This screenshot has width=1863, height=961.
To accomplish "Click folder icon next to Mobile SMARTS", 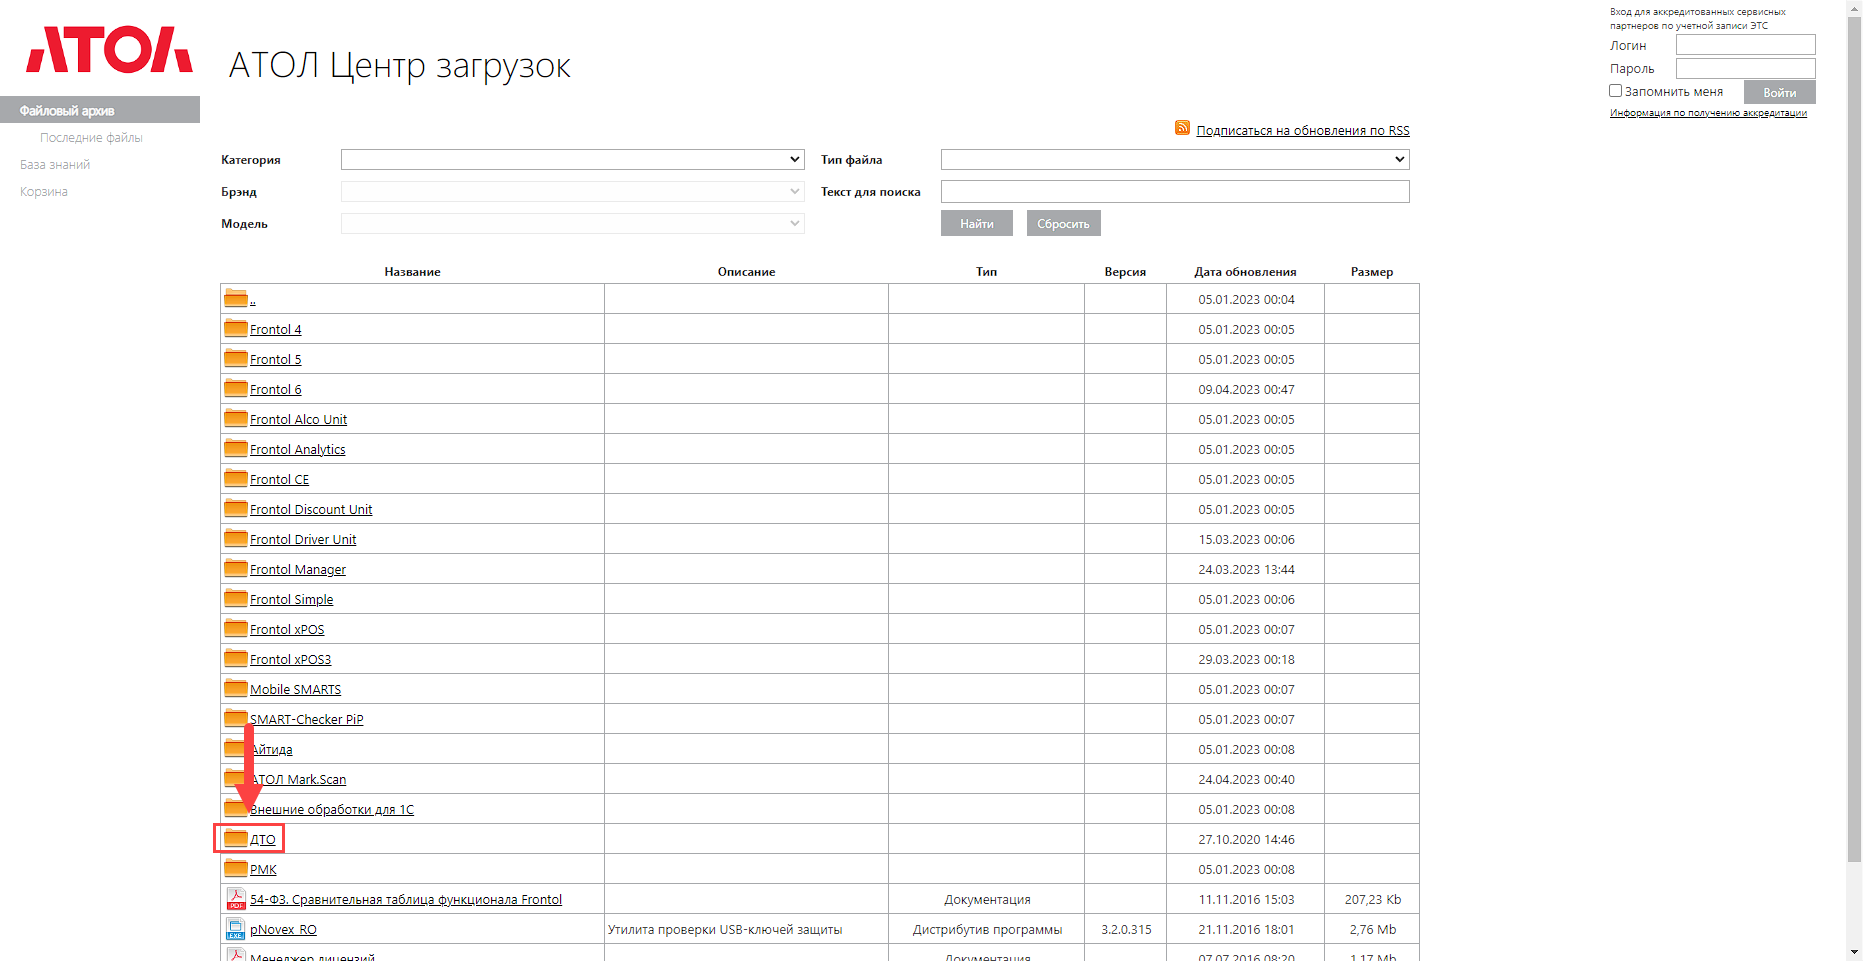I will click(235, 688).
